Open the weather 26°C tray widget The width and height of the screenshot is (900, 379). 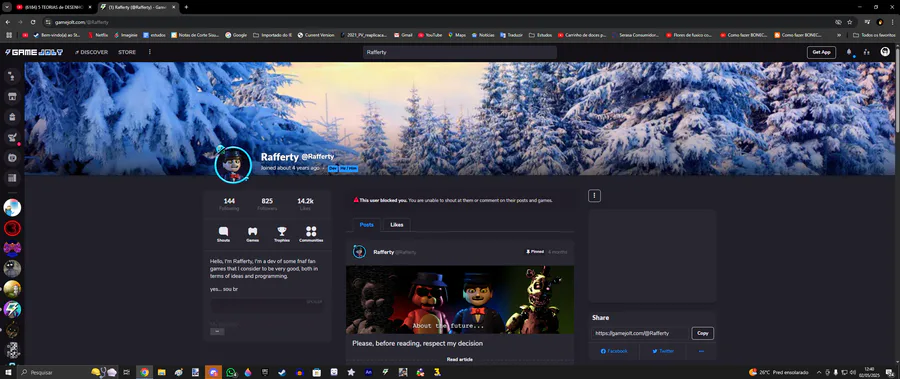tap(779, 372)
